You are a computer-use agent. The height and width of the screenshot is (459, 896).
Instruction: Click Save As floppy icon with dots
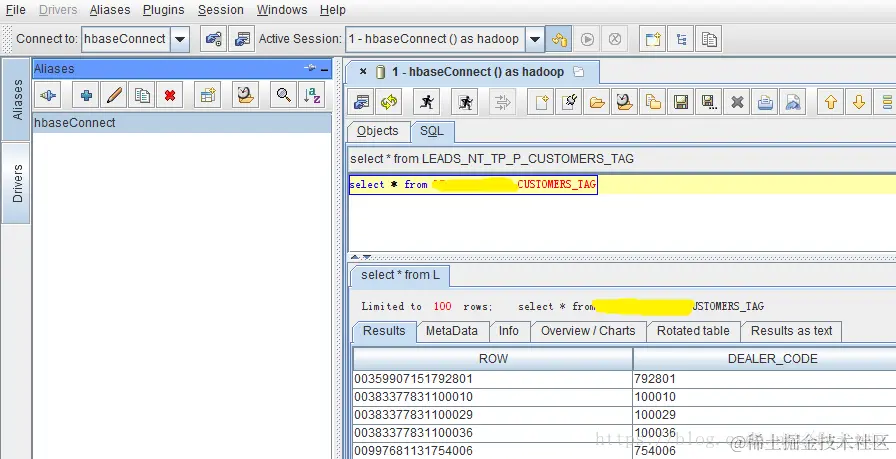click(709, 102)
